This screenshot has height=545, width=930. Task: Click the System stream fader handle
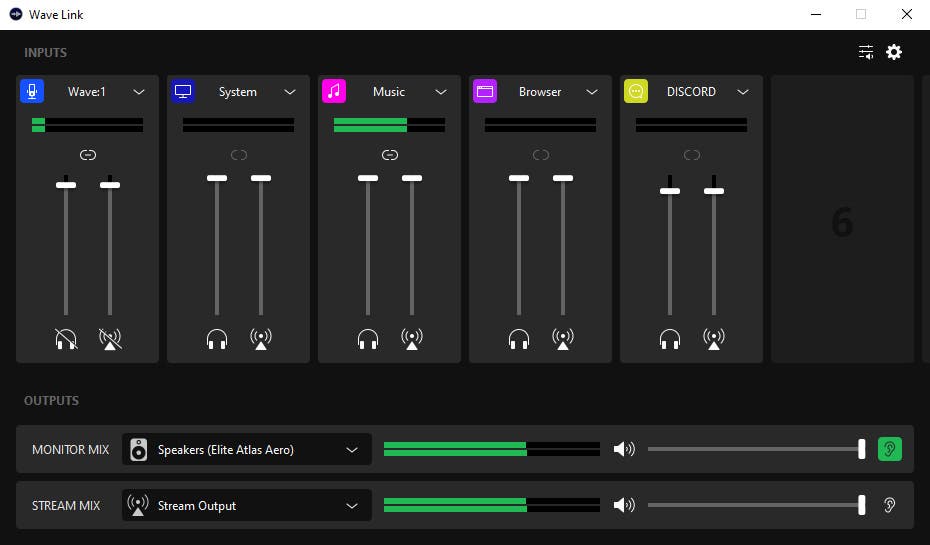(261, 178)
